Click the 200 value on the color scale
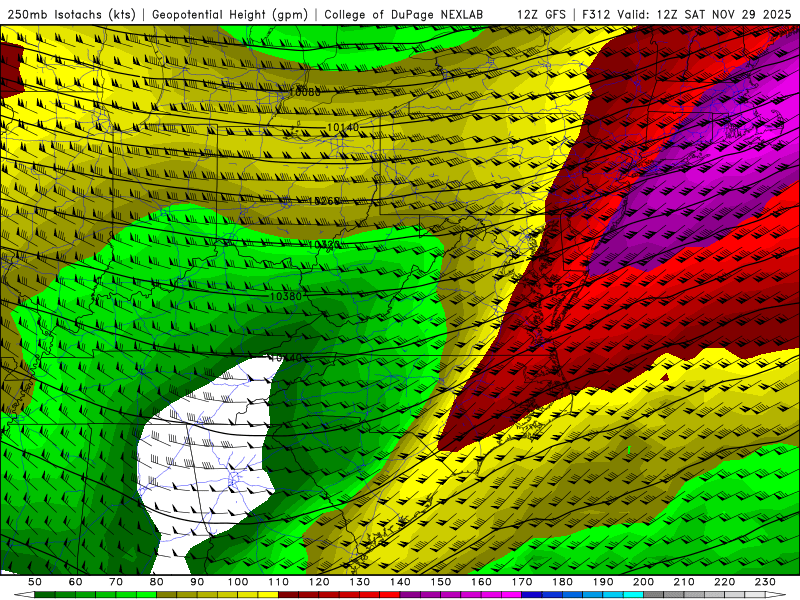Screen dimensions: 800x600 [644, 582]
